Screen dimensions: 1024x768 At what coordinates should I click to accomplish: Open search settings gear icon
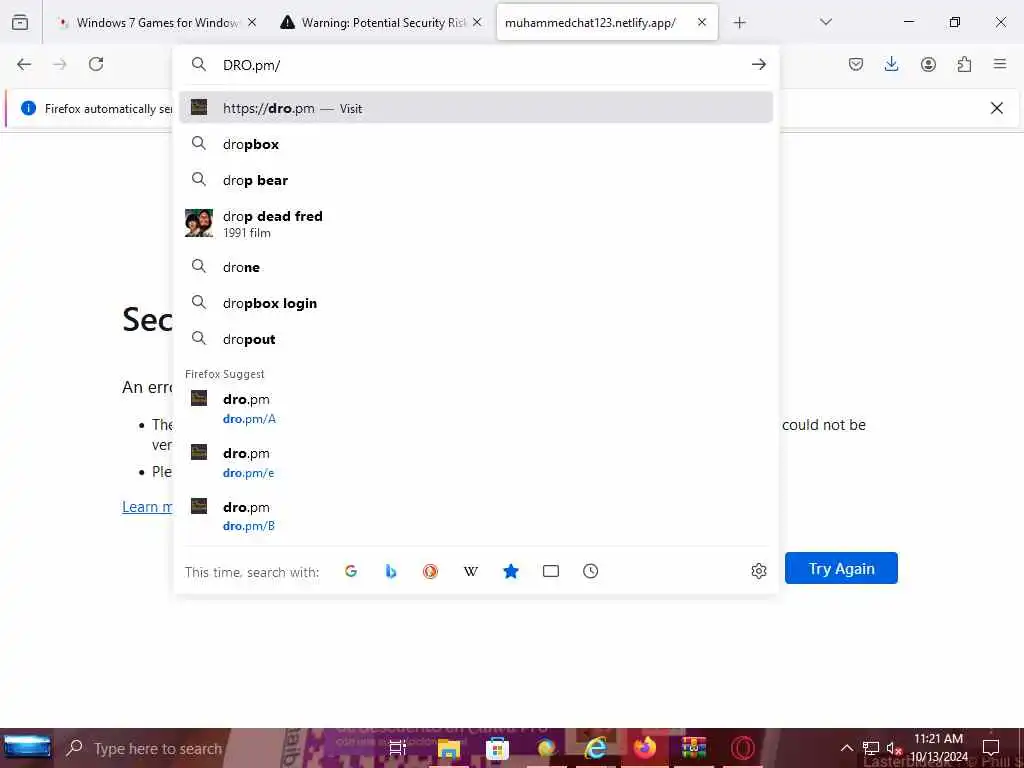(759, 571)
